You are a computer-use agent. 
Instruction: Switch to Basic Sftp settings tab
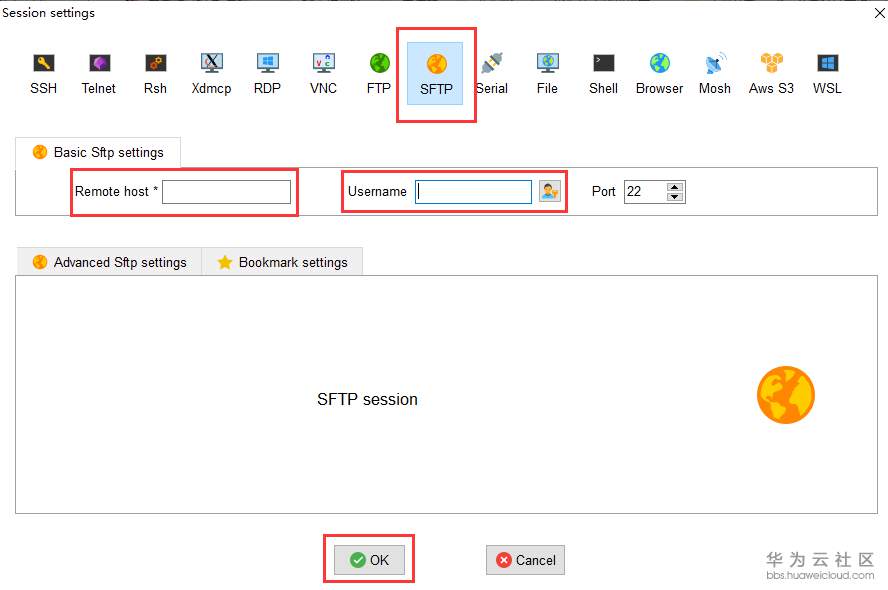98,152
